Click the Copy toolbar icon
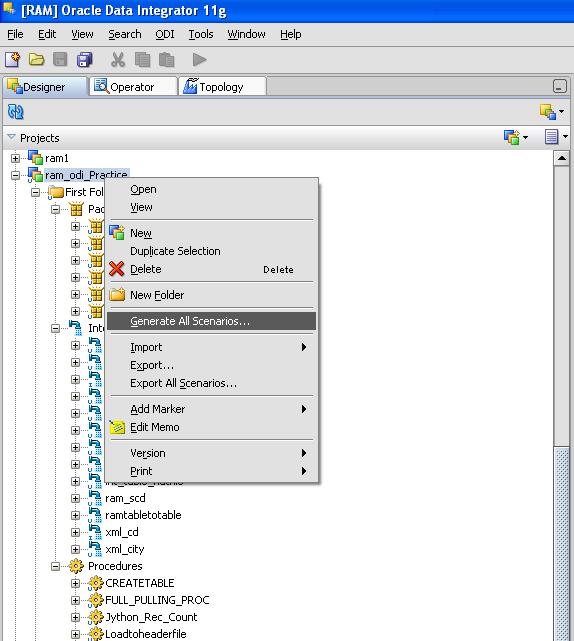The height and width of the screenshot is (641, 574). pos(142,60)
